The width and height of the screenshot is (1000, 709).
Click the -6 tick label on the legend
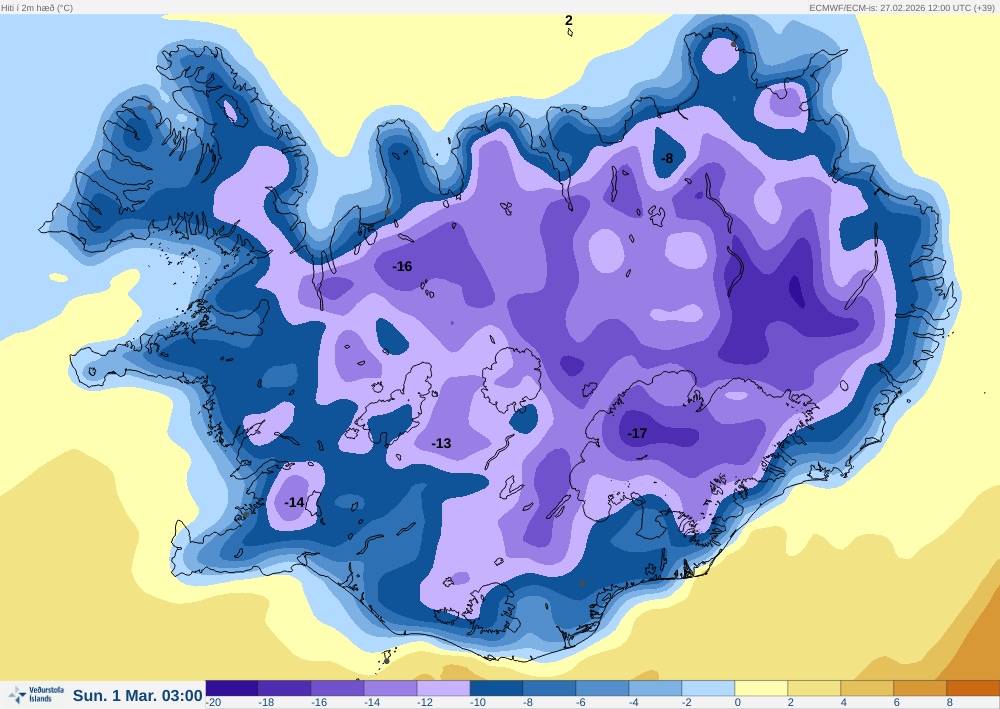pyautogui.click(x=581, y=703)
